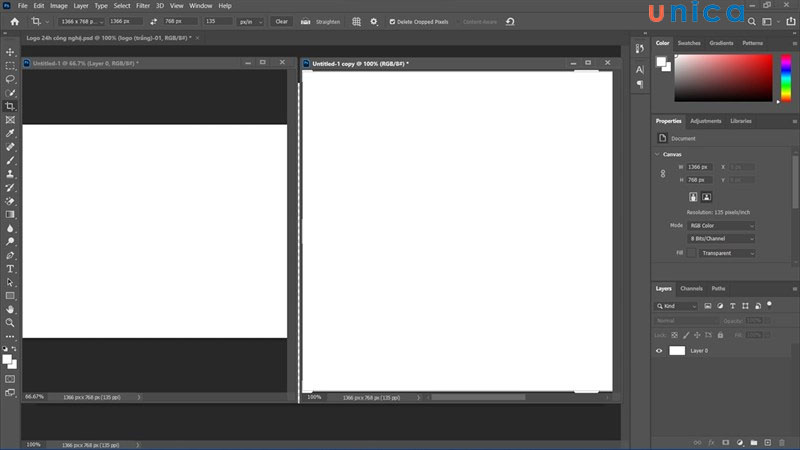Viewport: 800px width, 450px height.
Task: Toggle the layer filter on/off switch
Action: pos(770,303)
